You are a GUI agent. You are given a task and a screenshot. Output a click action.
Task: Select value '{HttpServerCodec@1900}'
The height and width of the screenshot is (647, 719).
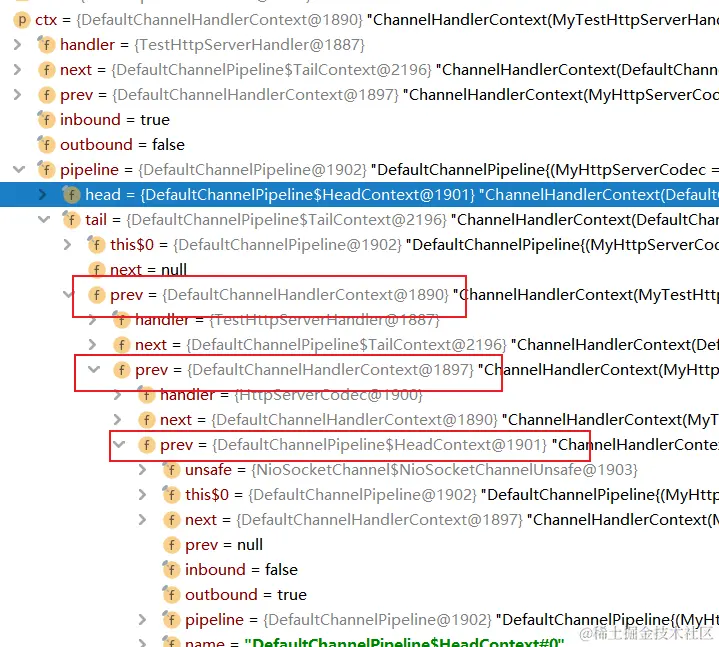coord(328,395)
